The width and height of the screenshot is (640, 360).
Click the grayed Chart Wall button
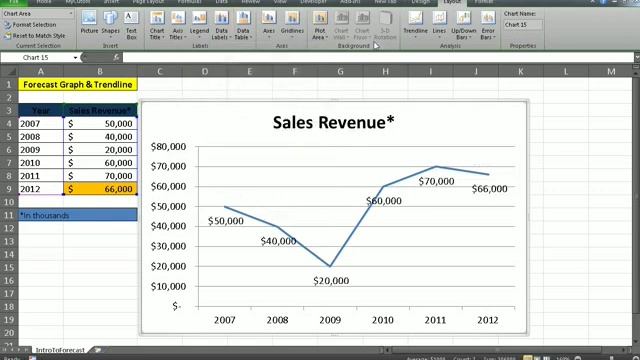[341, 25]
